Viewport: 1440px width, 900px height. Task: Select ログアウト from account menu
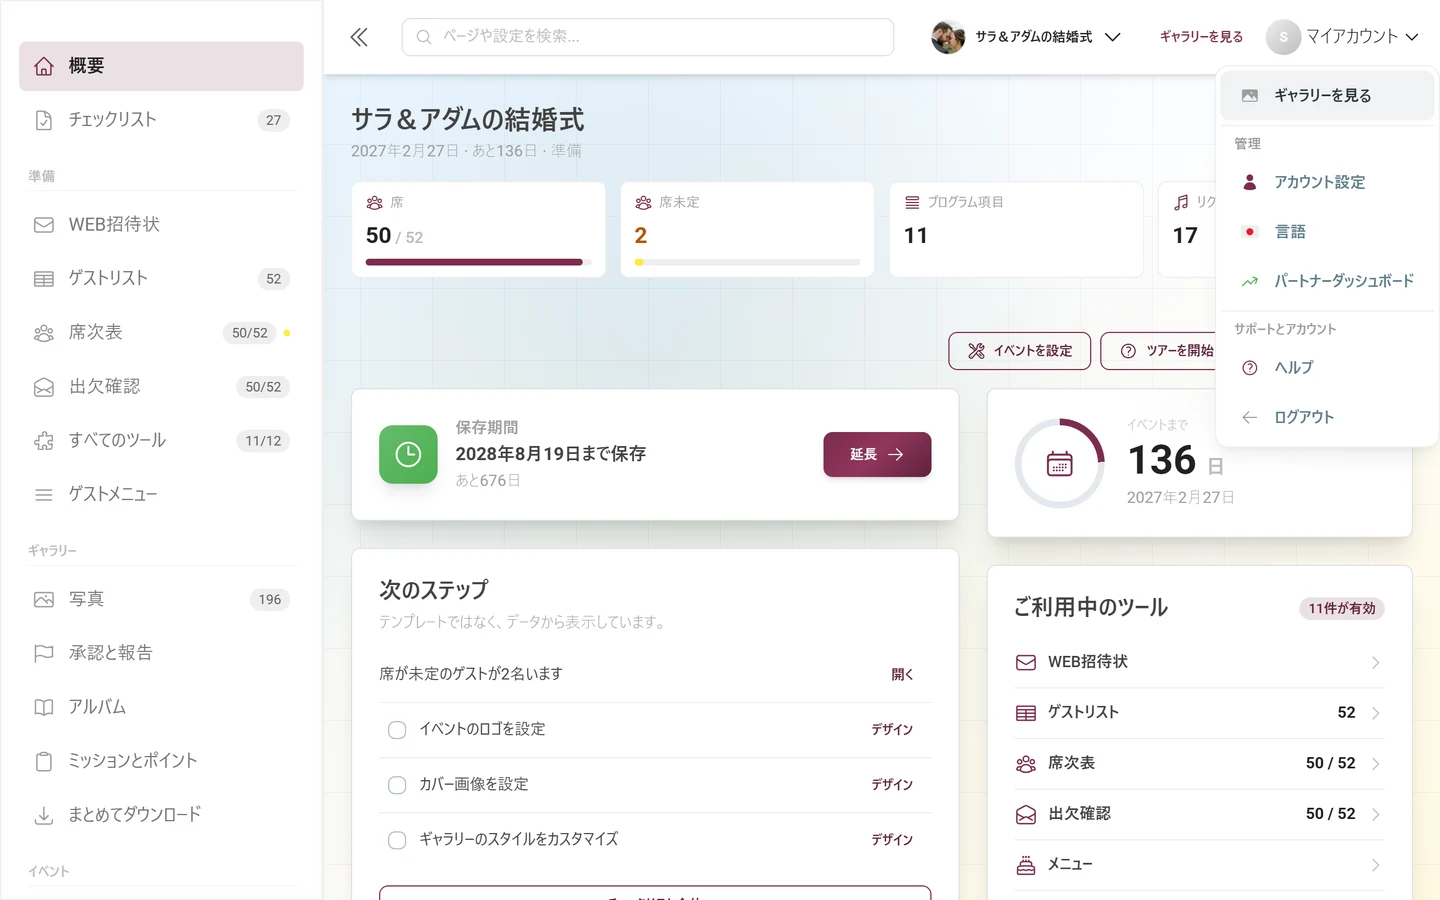(x=1327, y=417)
